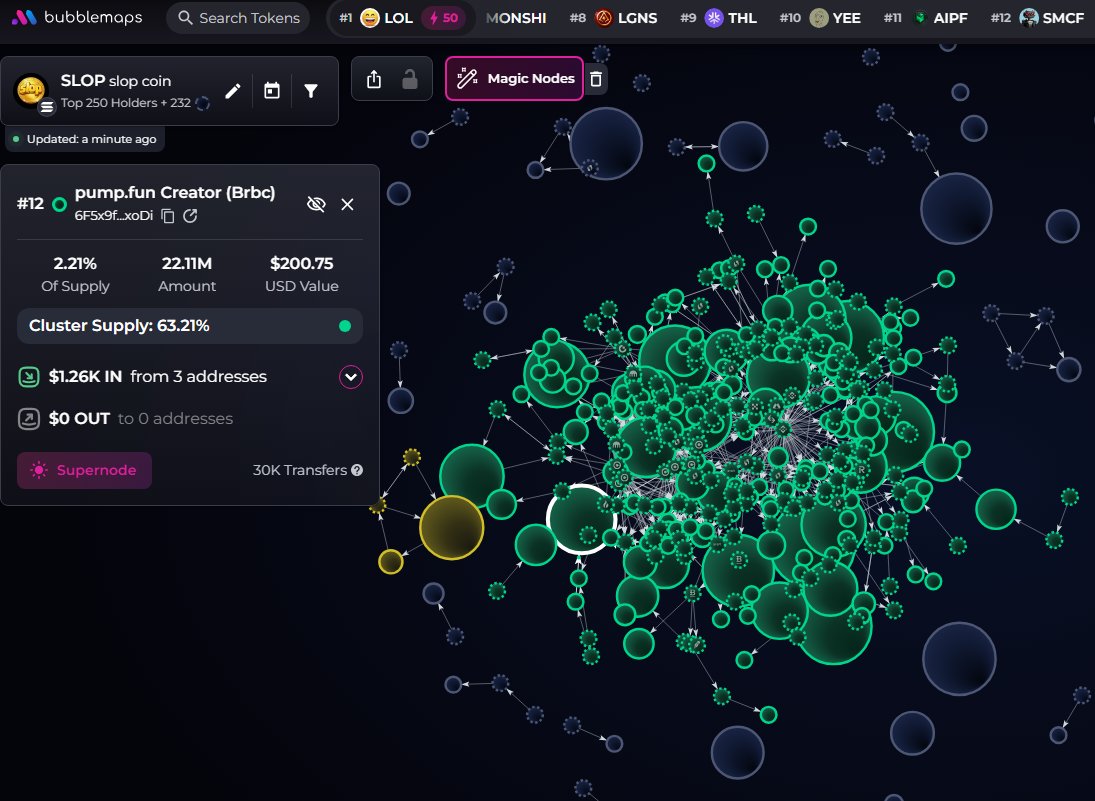Select the #9 THL trending token
The width and height of the screenshot is (1095, 801).
[719, 18]
